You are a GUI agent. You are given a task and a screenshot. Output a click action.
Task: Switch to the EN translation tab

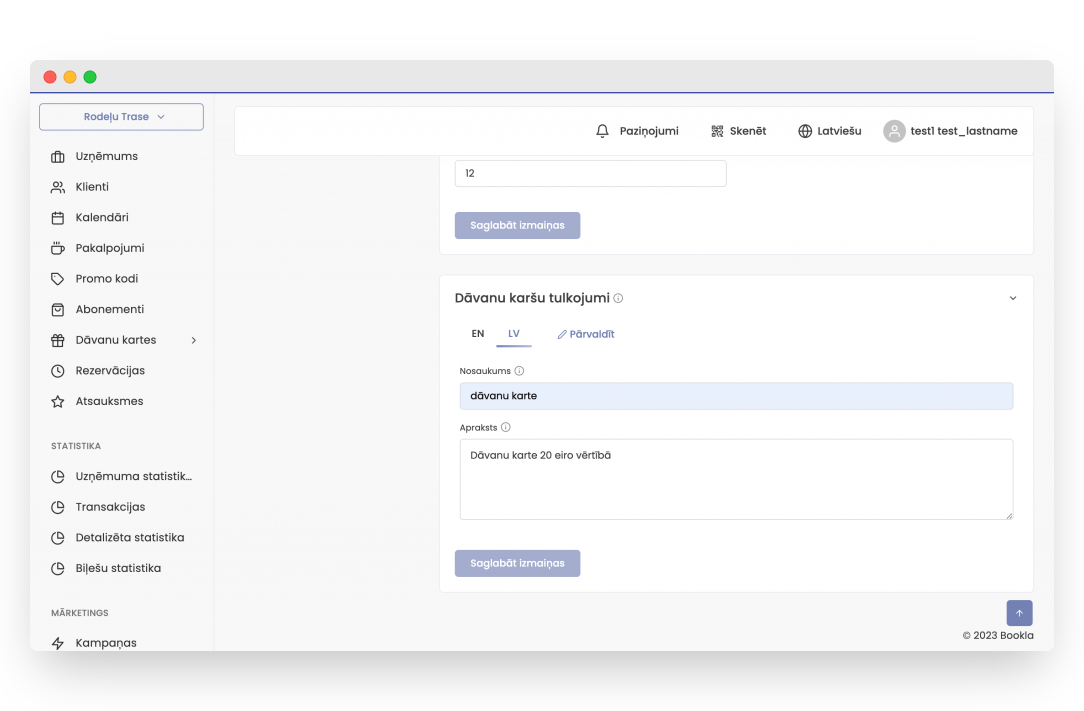(478, 334)
